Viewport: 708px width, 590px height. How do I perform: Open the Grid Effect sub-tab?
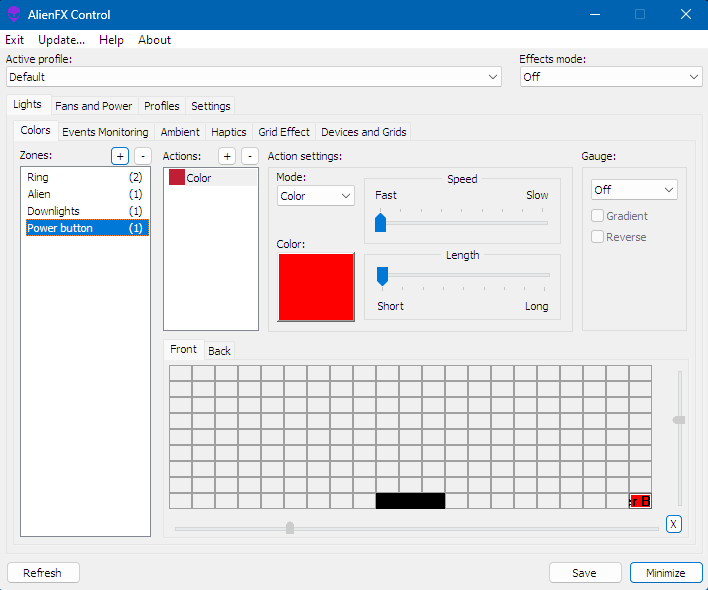pyautogui.click(x=284, y=132)
